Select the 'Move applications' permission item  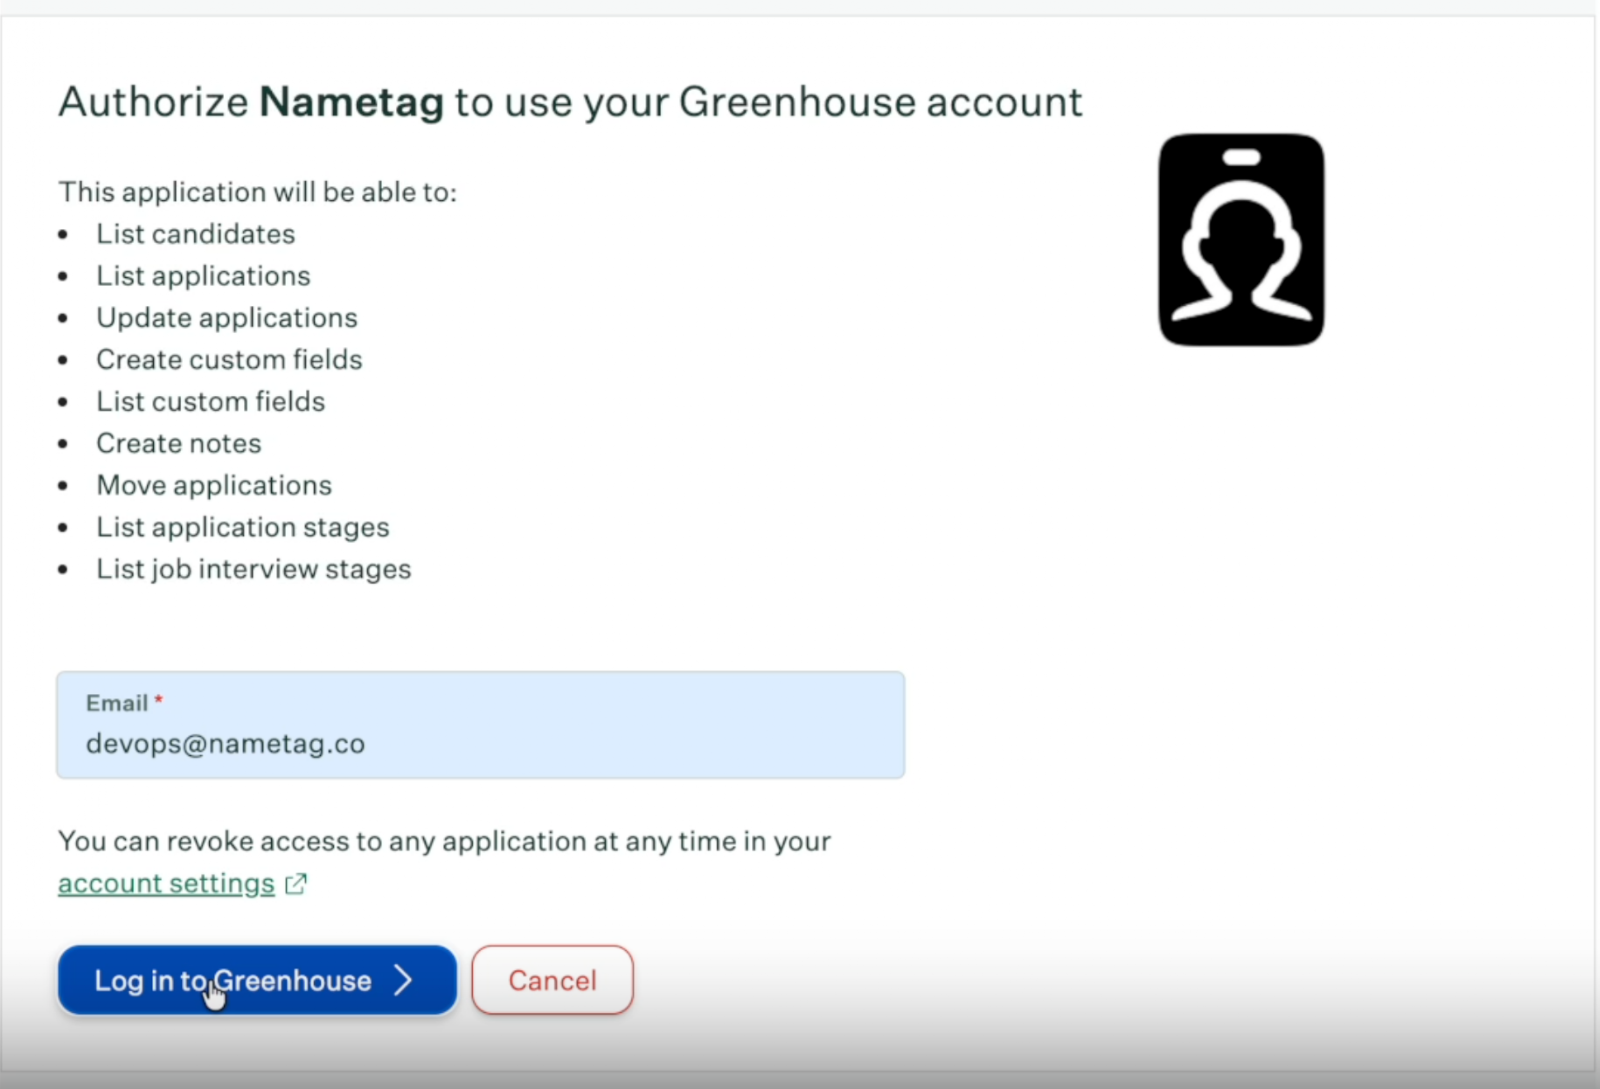(214, 486)
